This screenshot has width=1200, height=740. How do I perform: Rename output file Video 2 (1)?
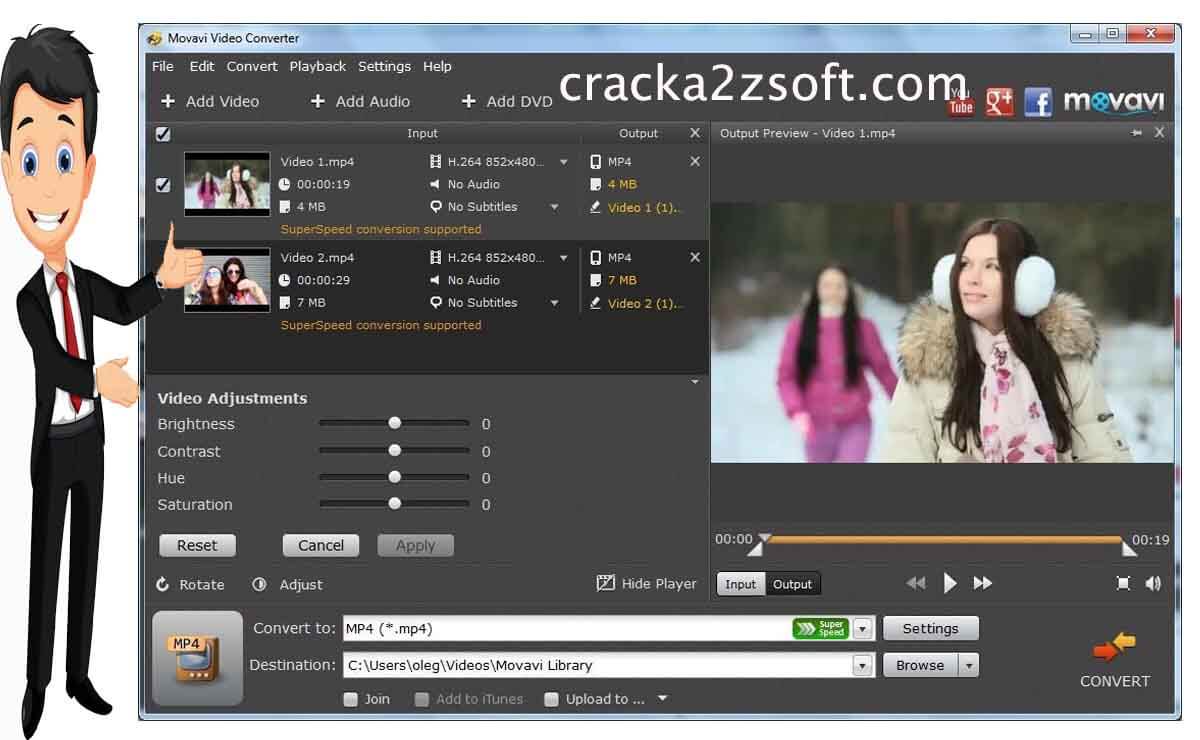click(x=635, y=303)
